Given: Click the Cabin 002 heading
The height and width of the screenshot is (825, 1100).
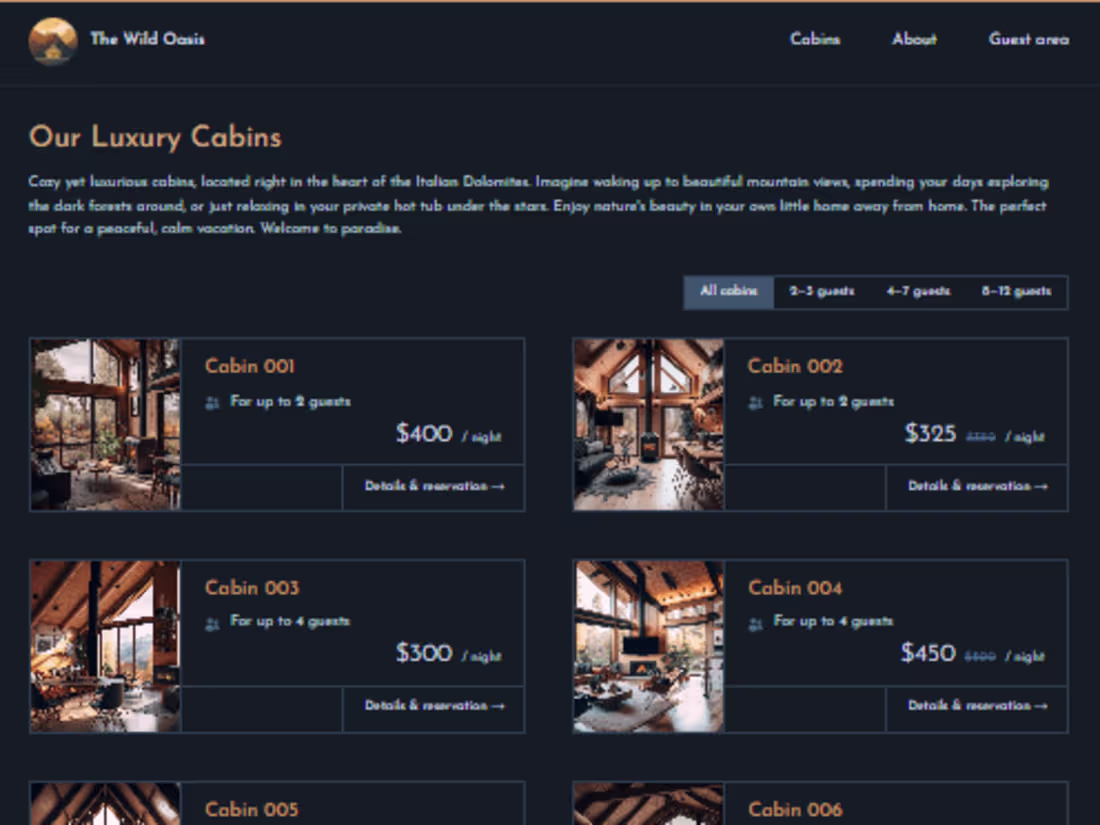Looking at the screenshot, I should 795,366.
